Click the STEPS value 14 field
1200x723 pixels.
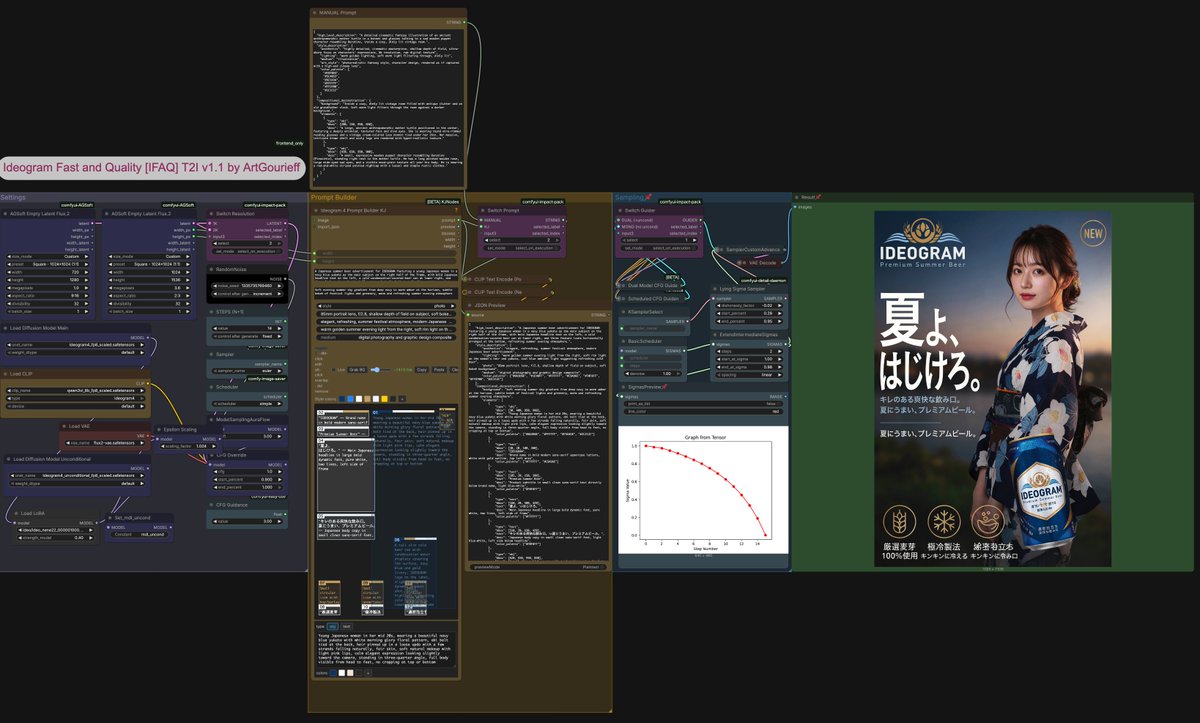pyautogui.click(x=247, y=328)
